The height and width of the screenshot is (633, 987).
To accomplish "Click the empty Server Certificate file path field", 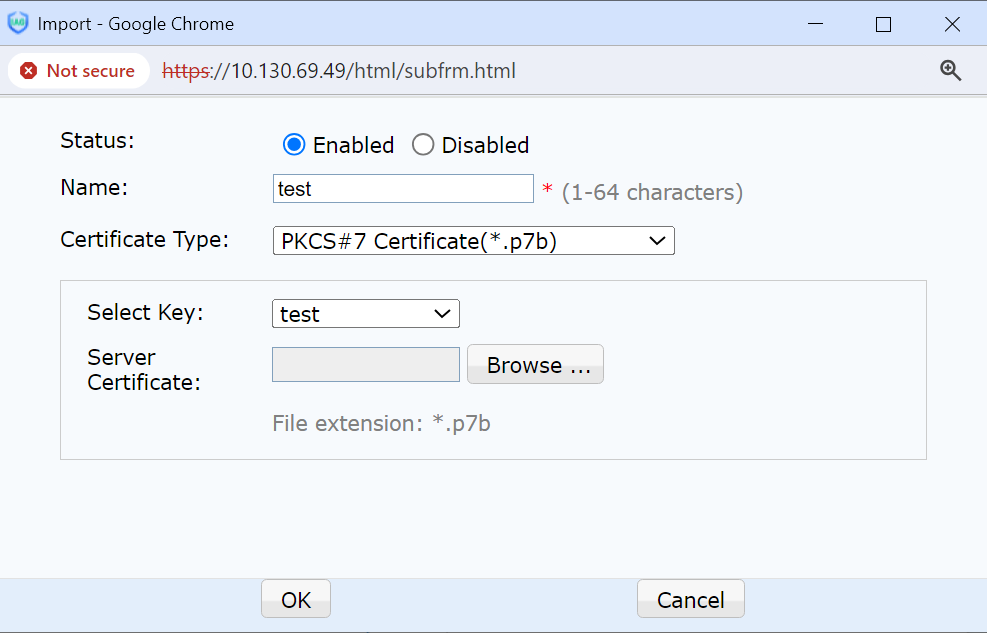I will [x=365, y=365].
